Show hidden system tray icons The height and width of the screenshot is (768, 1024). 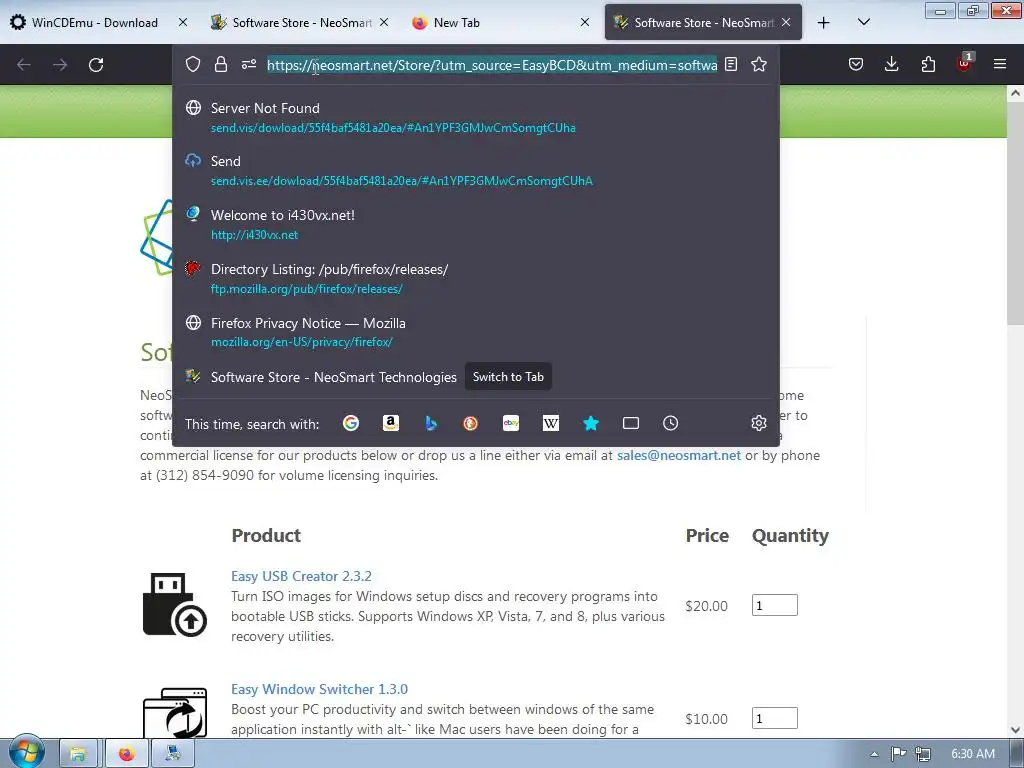[874, 754]
